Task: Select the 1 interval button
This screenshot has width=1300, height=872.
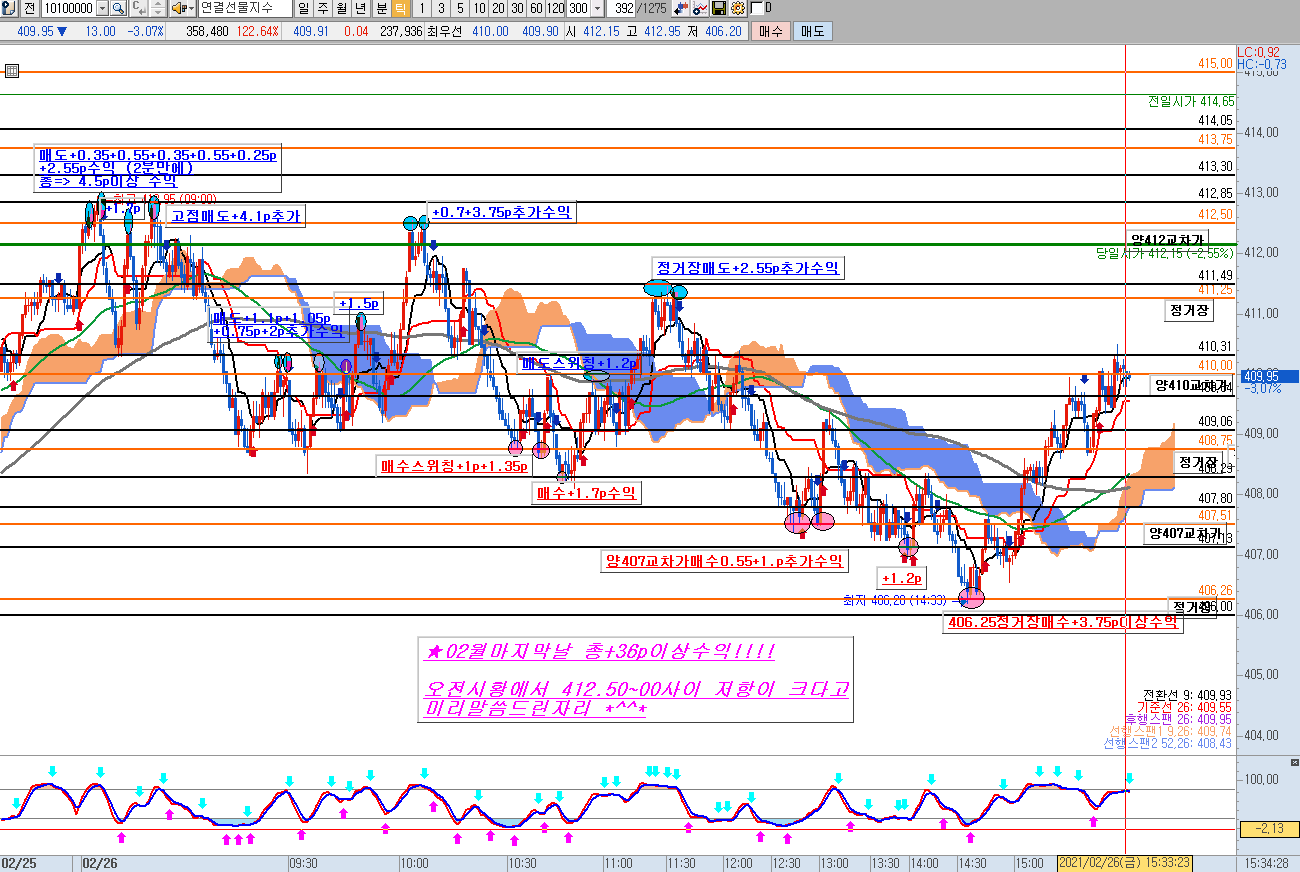Action: tap(422, 8)
